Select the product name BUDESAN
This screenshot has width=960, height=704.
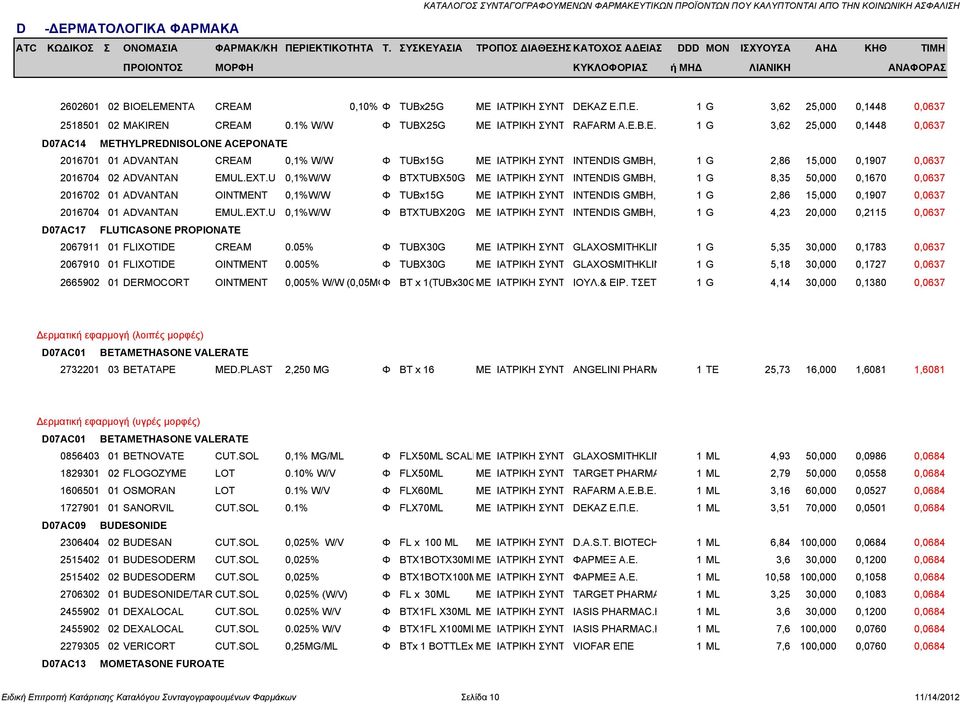[148, 542]
